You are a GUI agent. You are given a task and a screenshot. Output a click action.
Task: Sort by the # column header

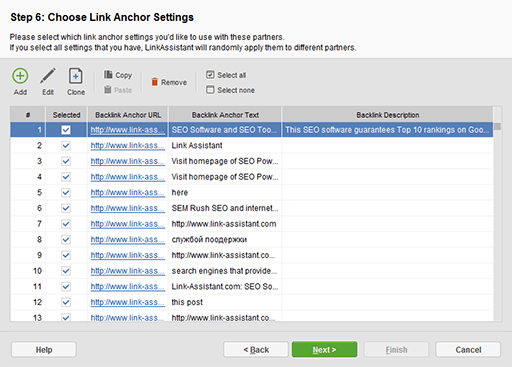click(x=28, y=115)
